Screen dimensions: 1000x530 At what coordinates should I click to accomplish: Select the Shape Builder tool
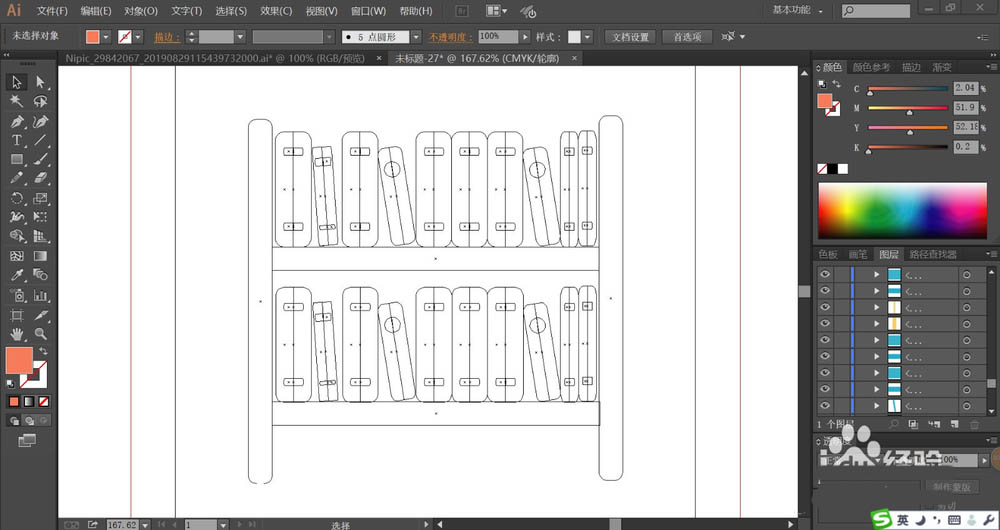coord(17,237)
